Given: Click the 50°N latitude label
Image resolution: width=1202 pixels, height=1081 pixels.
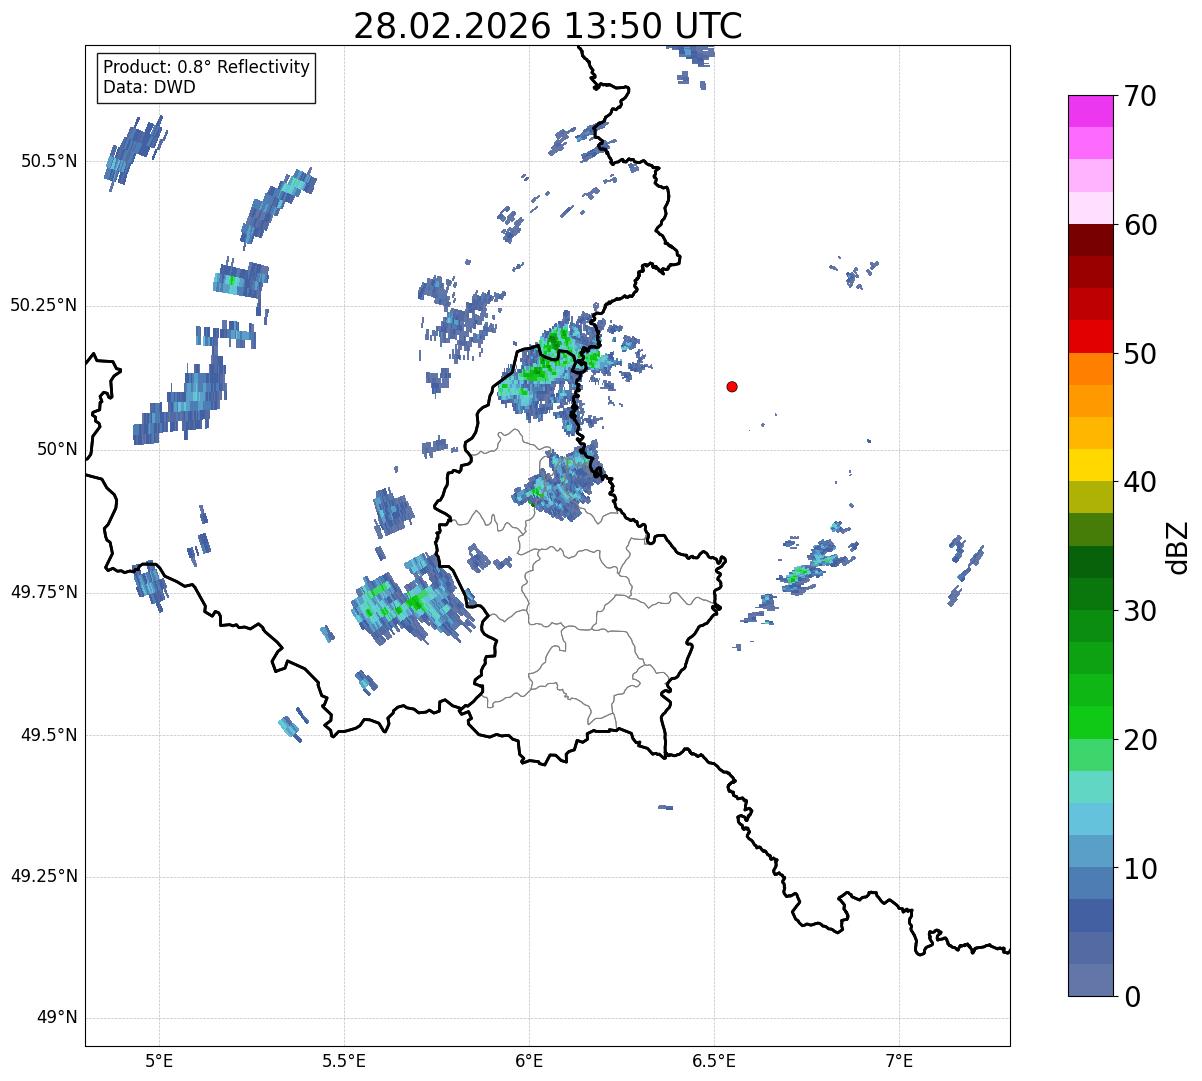Looking at the screenshot, I should click(x=57, y=449).
